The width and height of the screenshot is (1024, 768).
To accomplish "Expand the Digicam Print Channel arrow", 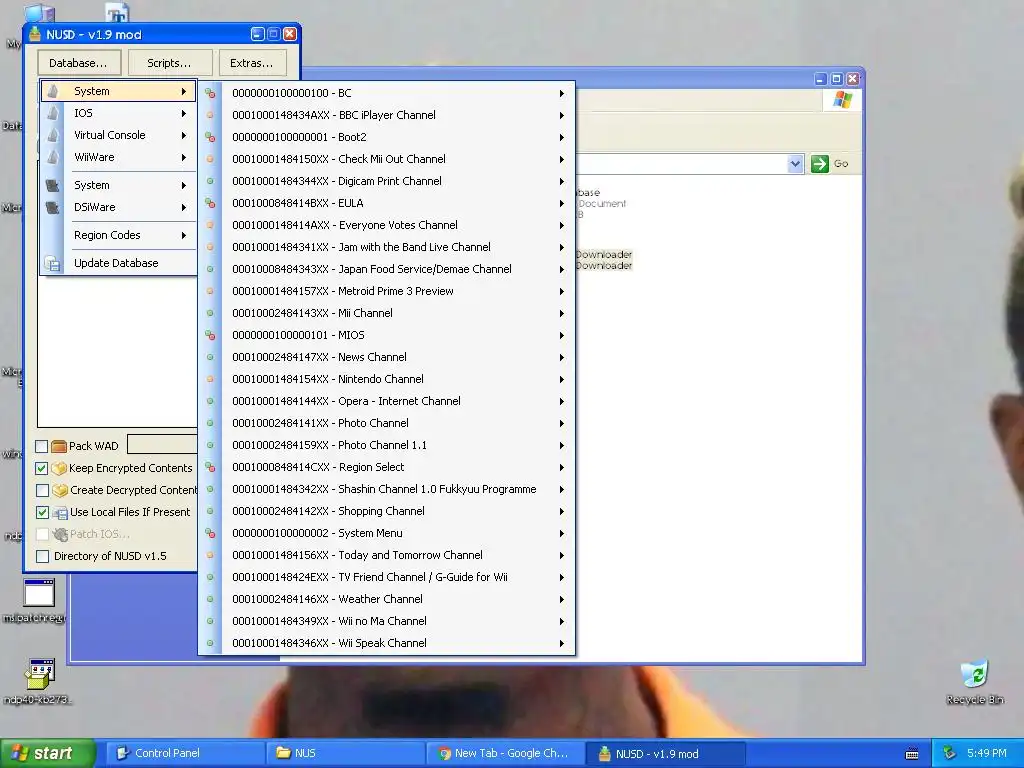I will pos(562,182).
